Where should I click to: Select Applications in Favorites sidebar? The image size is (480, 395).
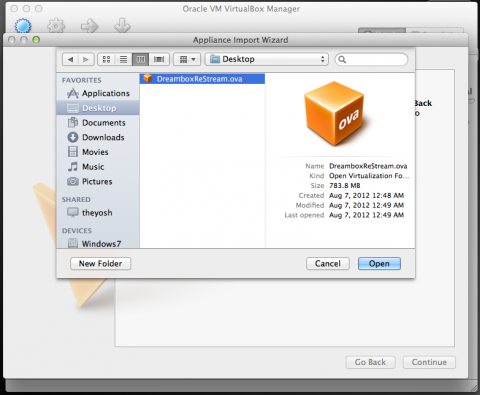[x=98, y=93]
